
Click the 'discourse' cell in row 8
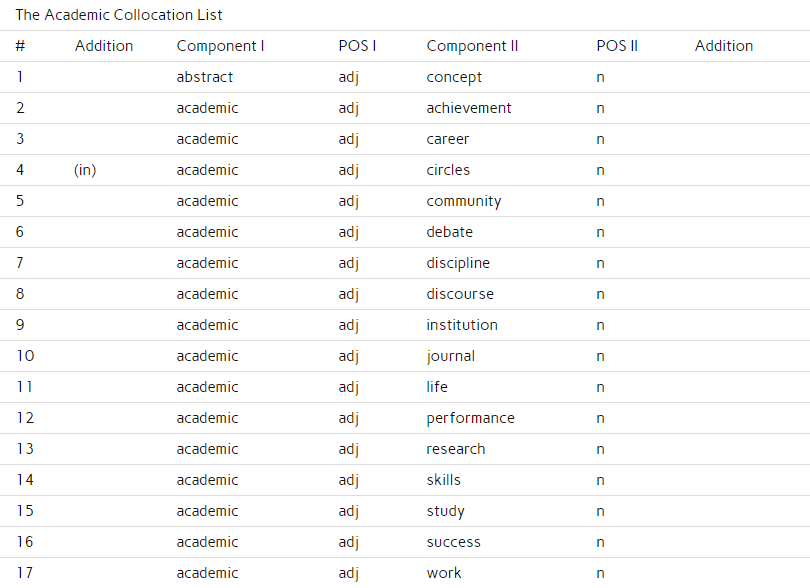coord(460,294)
